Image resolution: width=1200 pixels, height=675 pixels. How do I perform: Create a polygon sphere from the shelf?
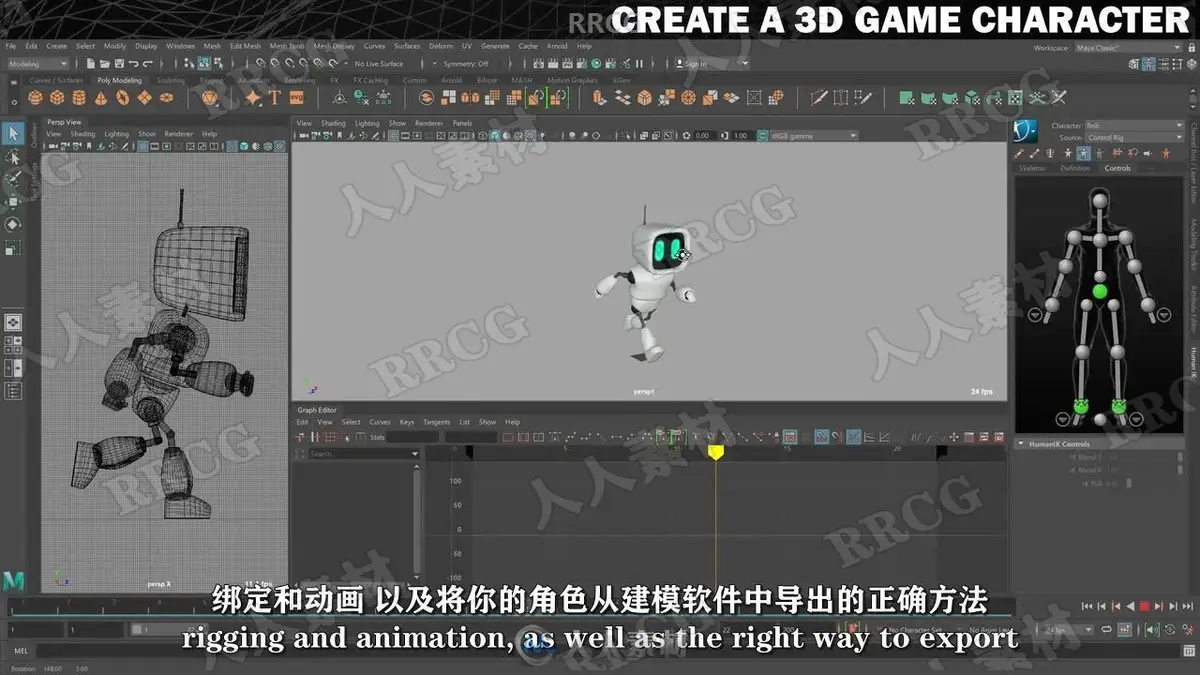point(35,98)
